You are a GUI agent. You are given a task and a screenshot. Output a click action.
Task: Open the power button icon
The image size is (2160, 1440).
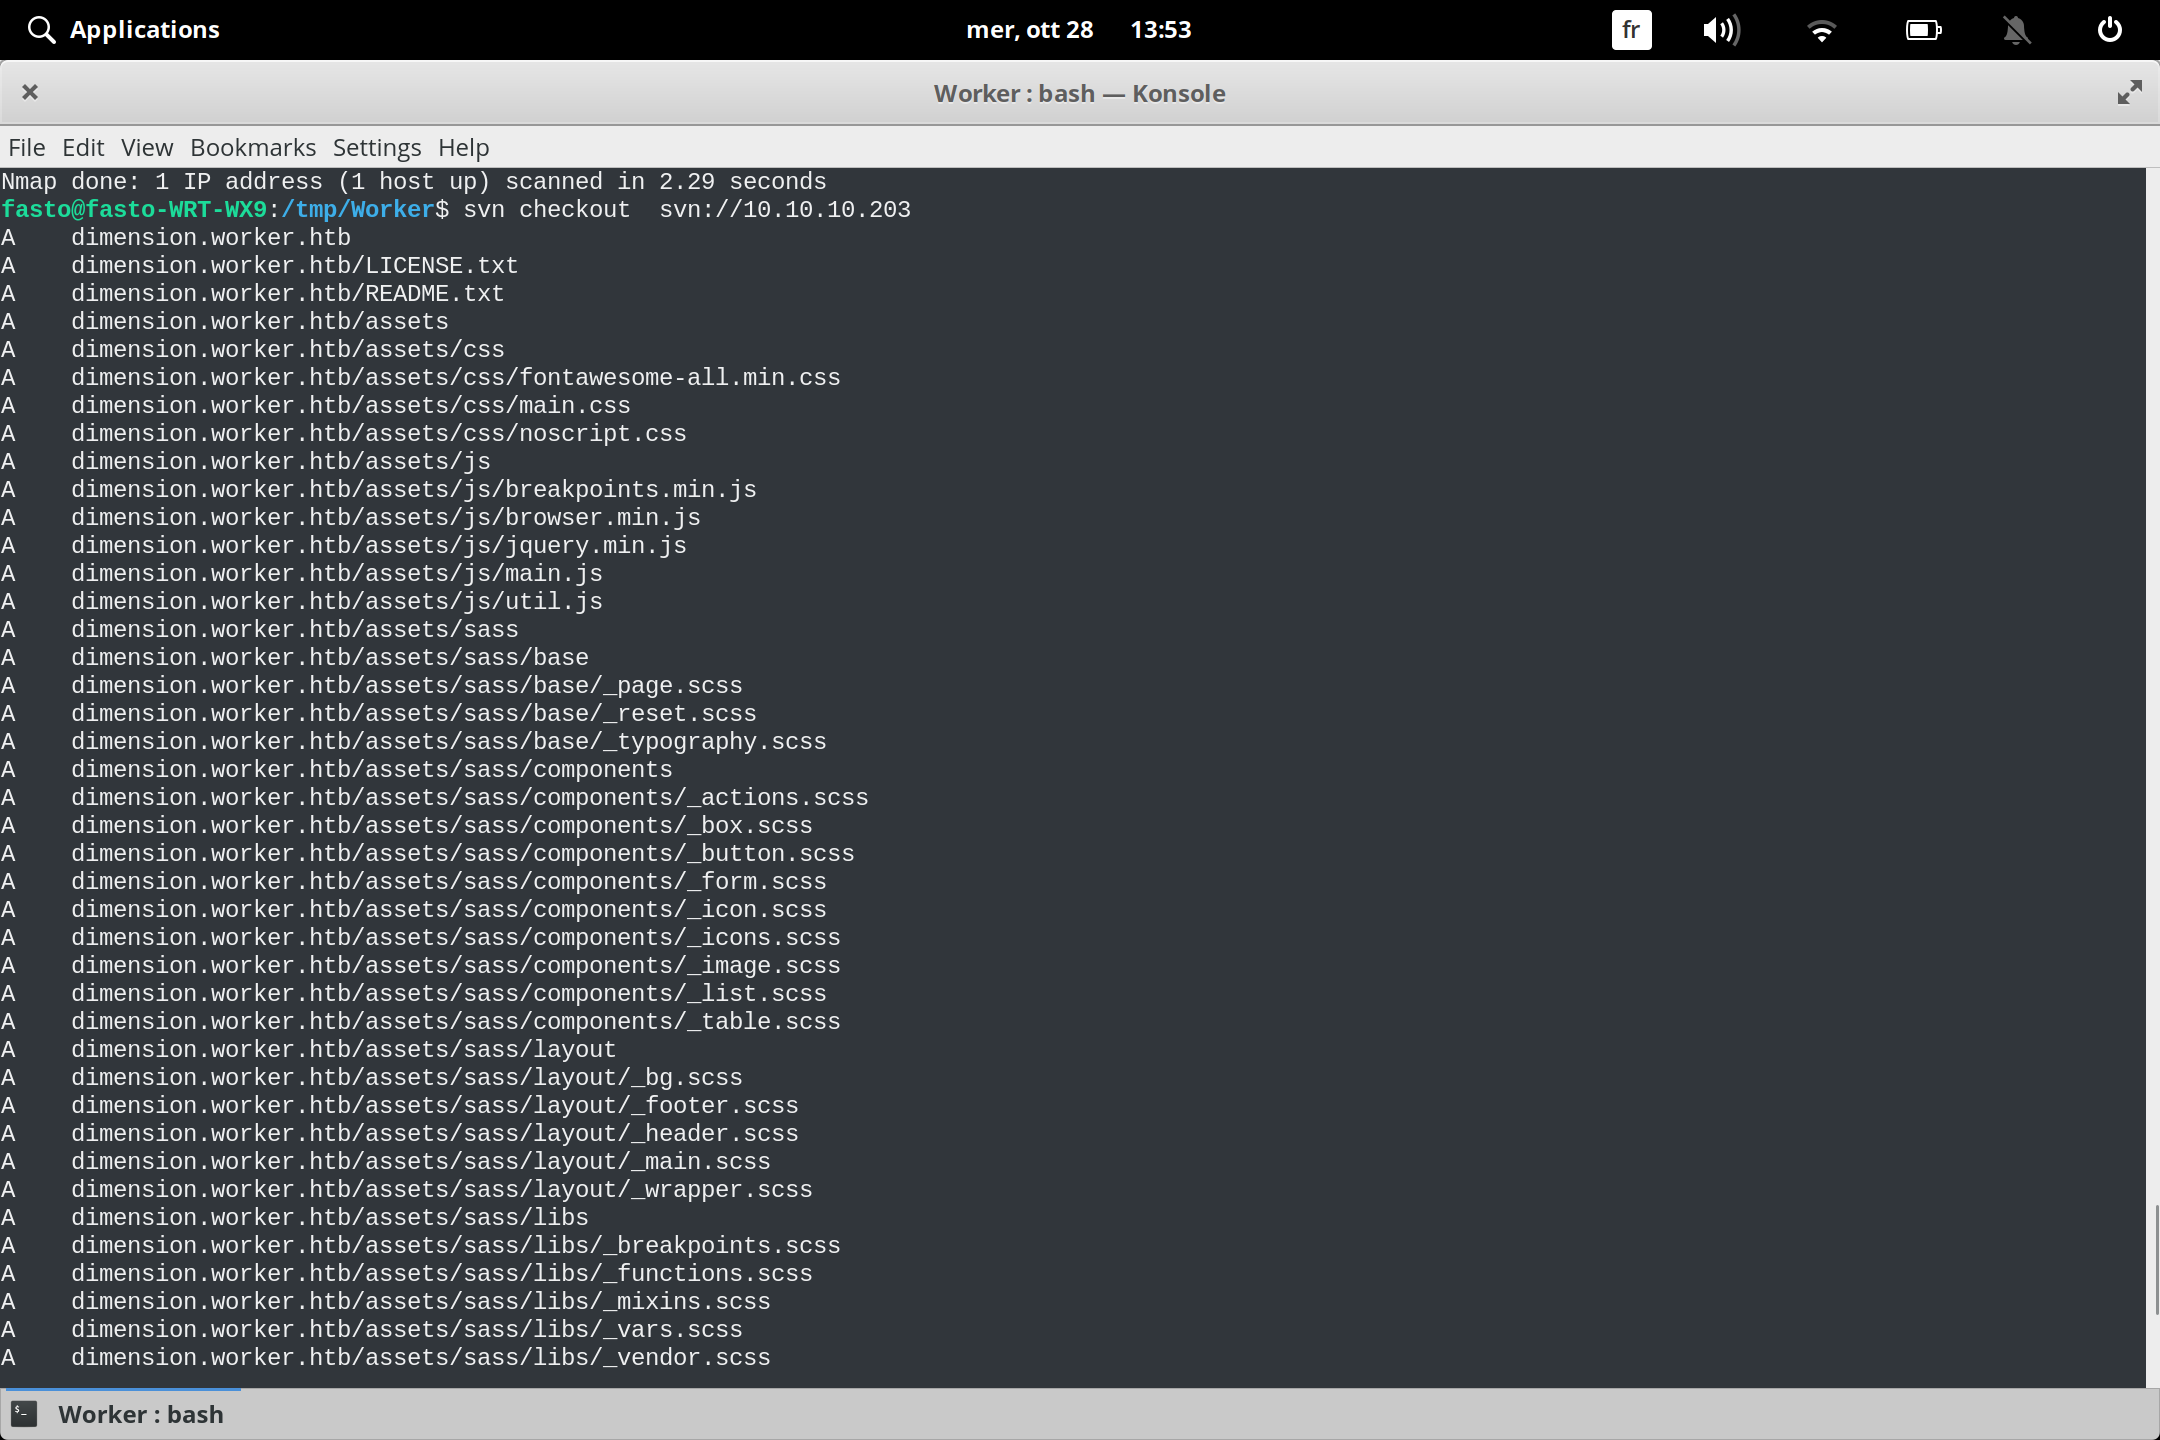pyautogui.click(x=2109, y=29)
